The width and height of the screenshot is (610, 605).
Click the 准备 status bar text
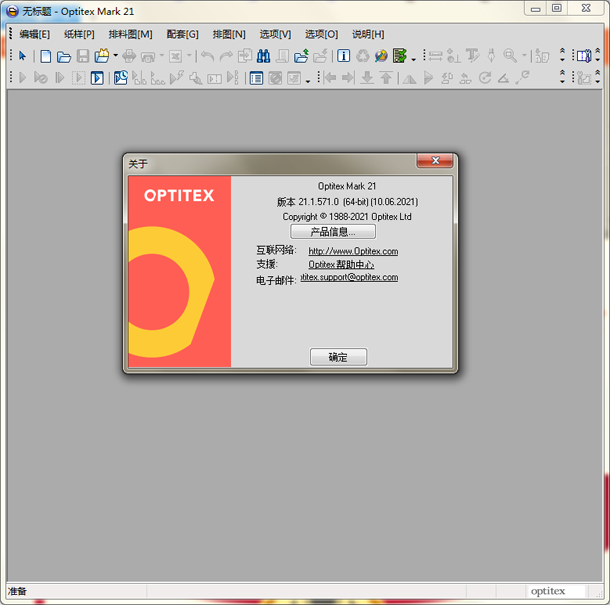[17, 591]
